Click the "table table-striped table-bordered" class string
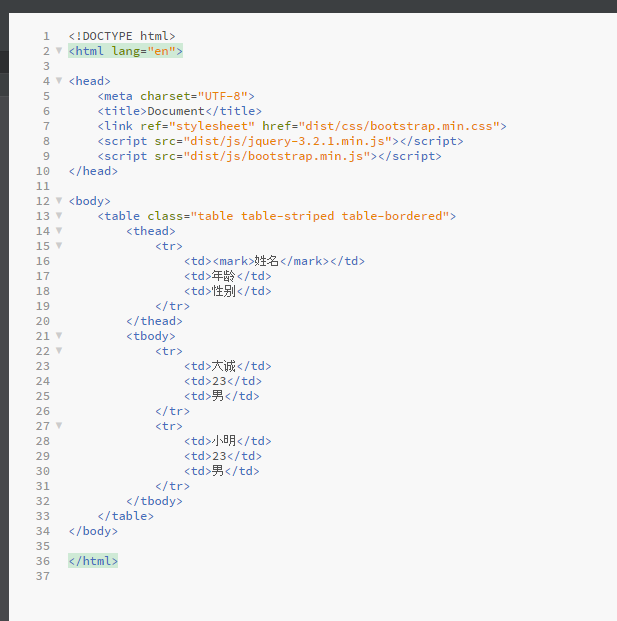This screenshot has width=617, height=621. (320, 216)
